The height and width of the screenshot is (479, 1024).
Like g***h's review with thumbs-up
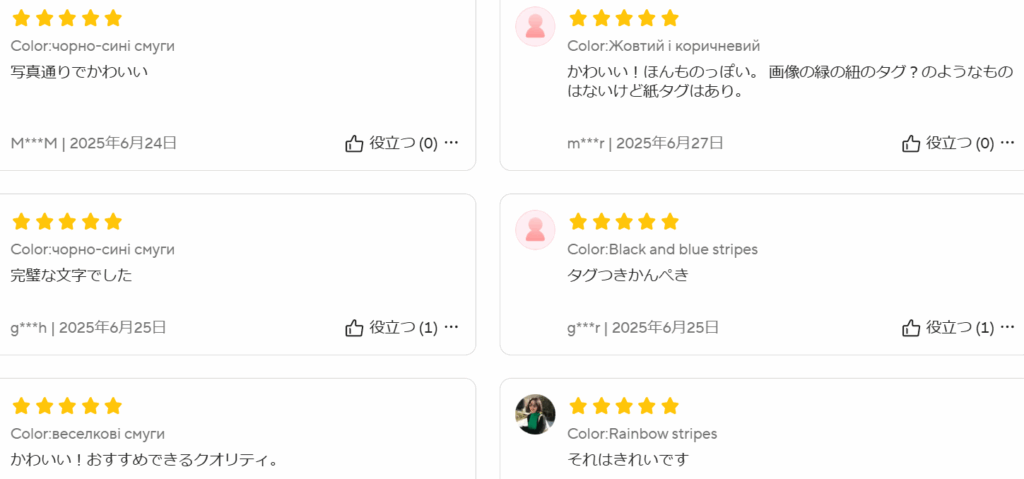[x=354, y=327]
